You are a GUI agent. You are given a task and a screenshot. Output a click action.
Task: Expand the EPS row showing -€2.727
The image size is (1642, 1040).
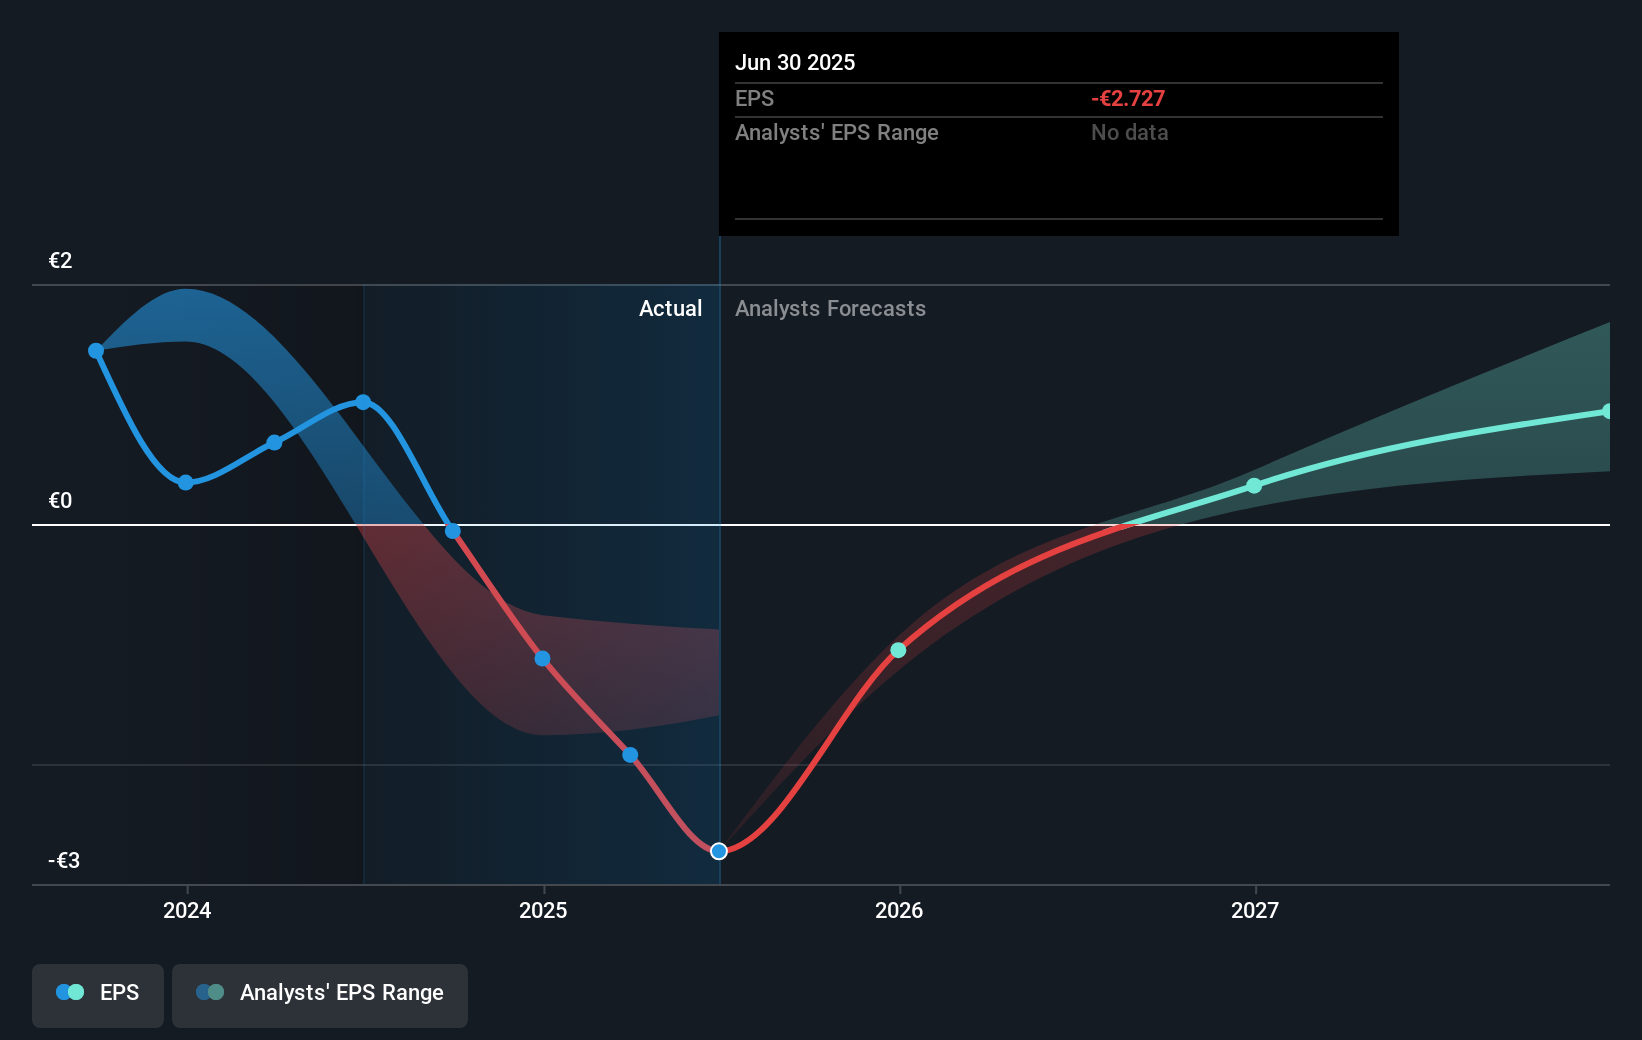pos(756,98)
